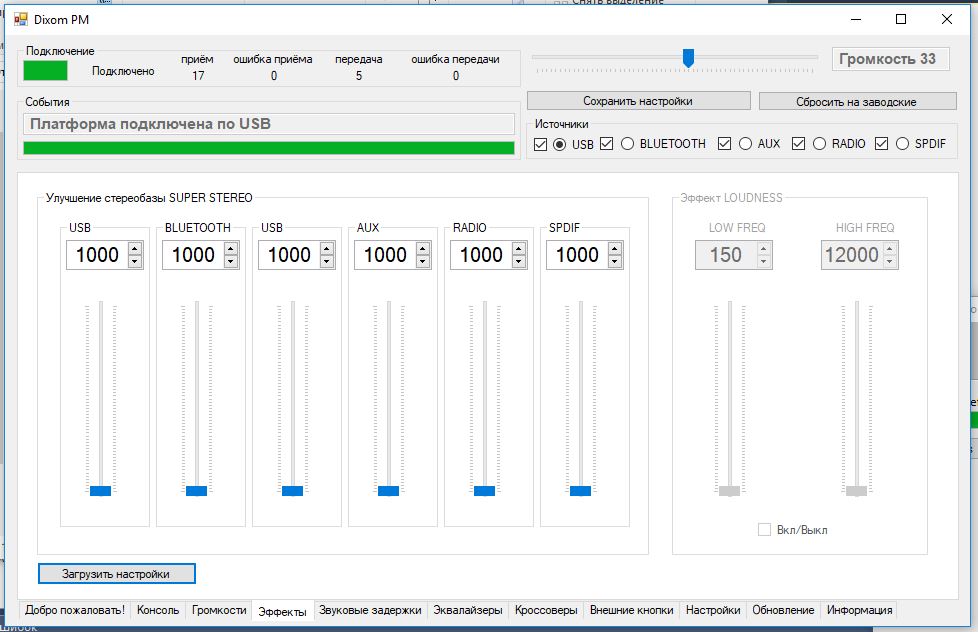
Task: Click the RADIO super stereo value field
Action: point(480,255)
